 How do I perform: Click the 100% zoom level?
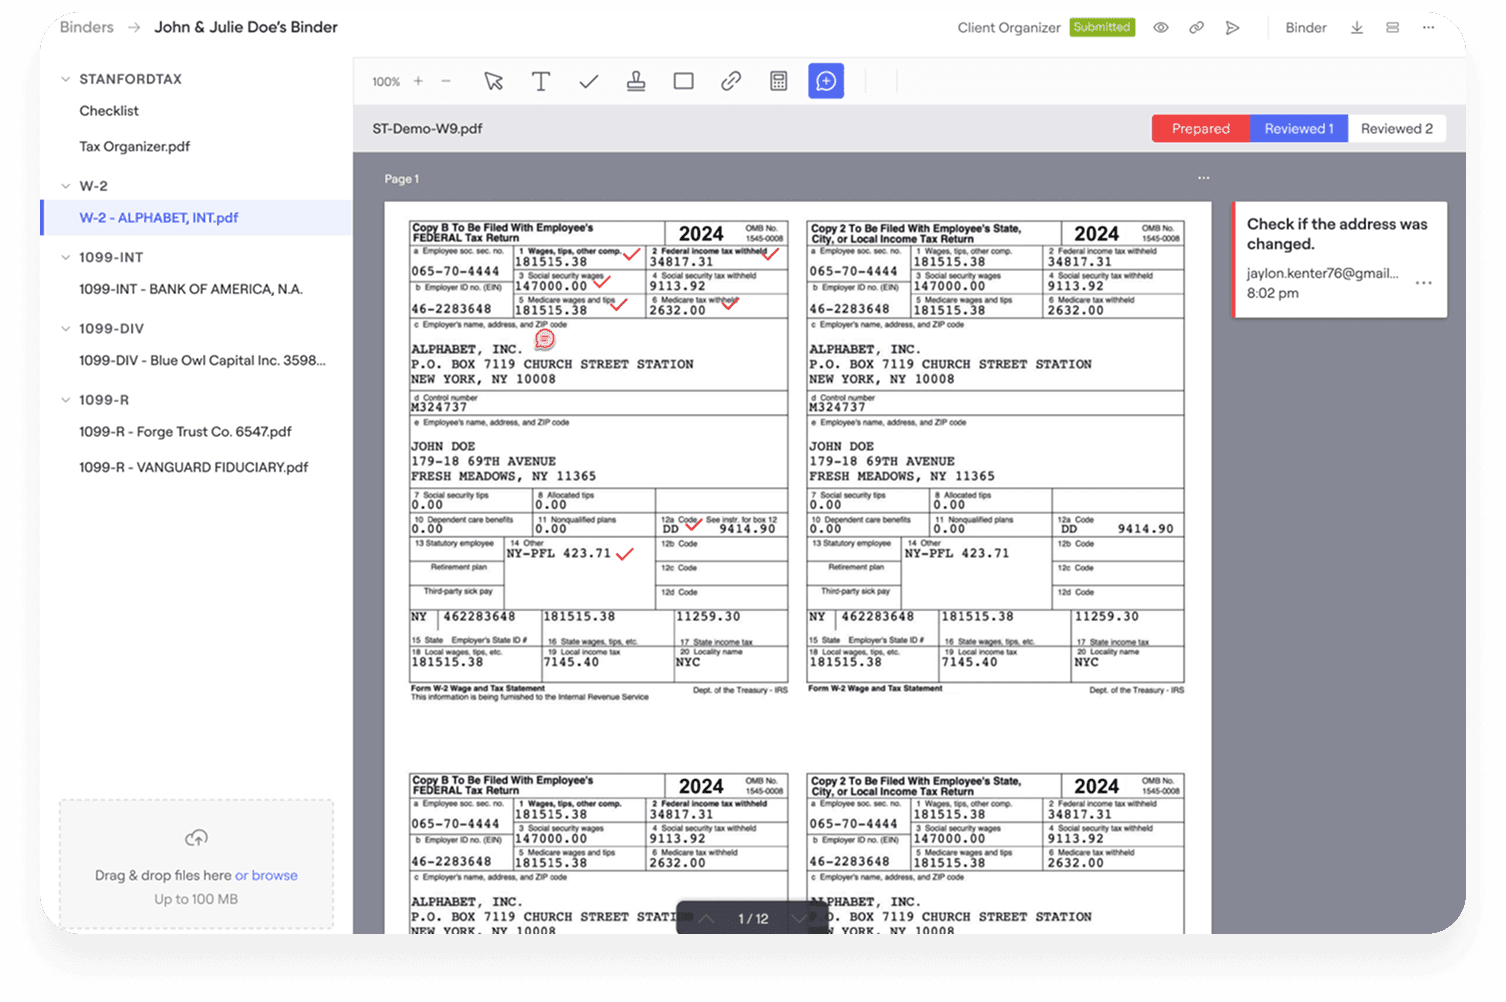pyautogui.click(x=386, y=82)
